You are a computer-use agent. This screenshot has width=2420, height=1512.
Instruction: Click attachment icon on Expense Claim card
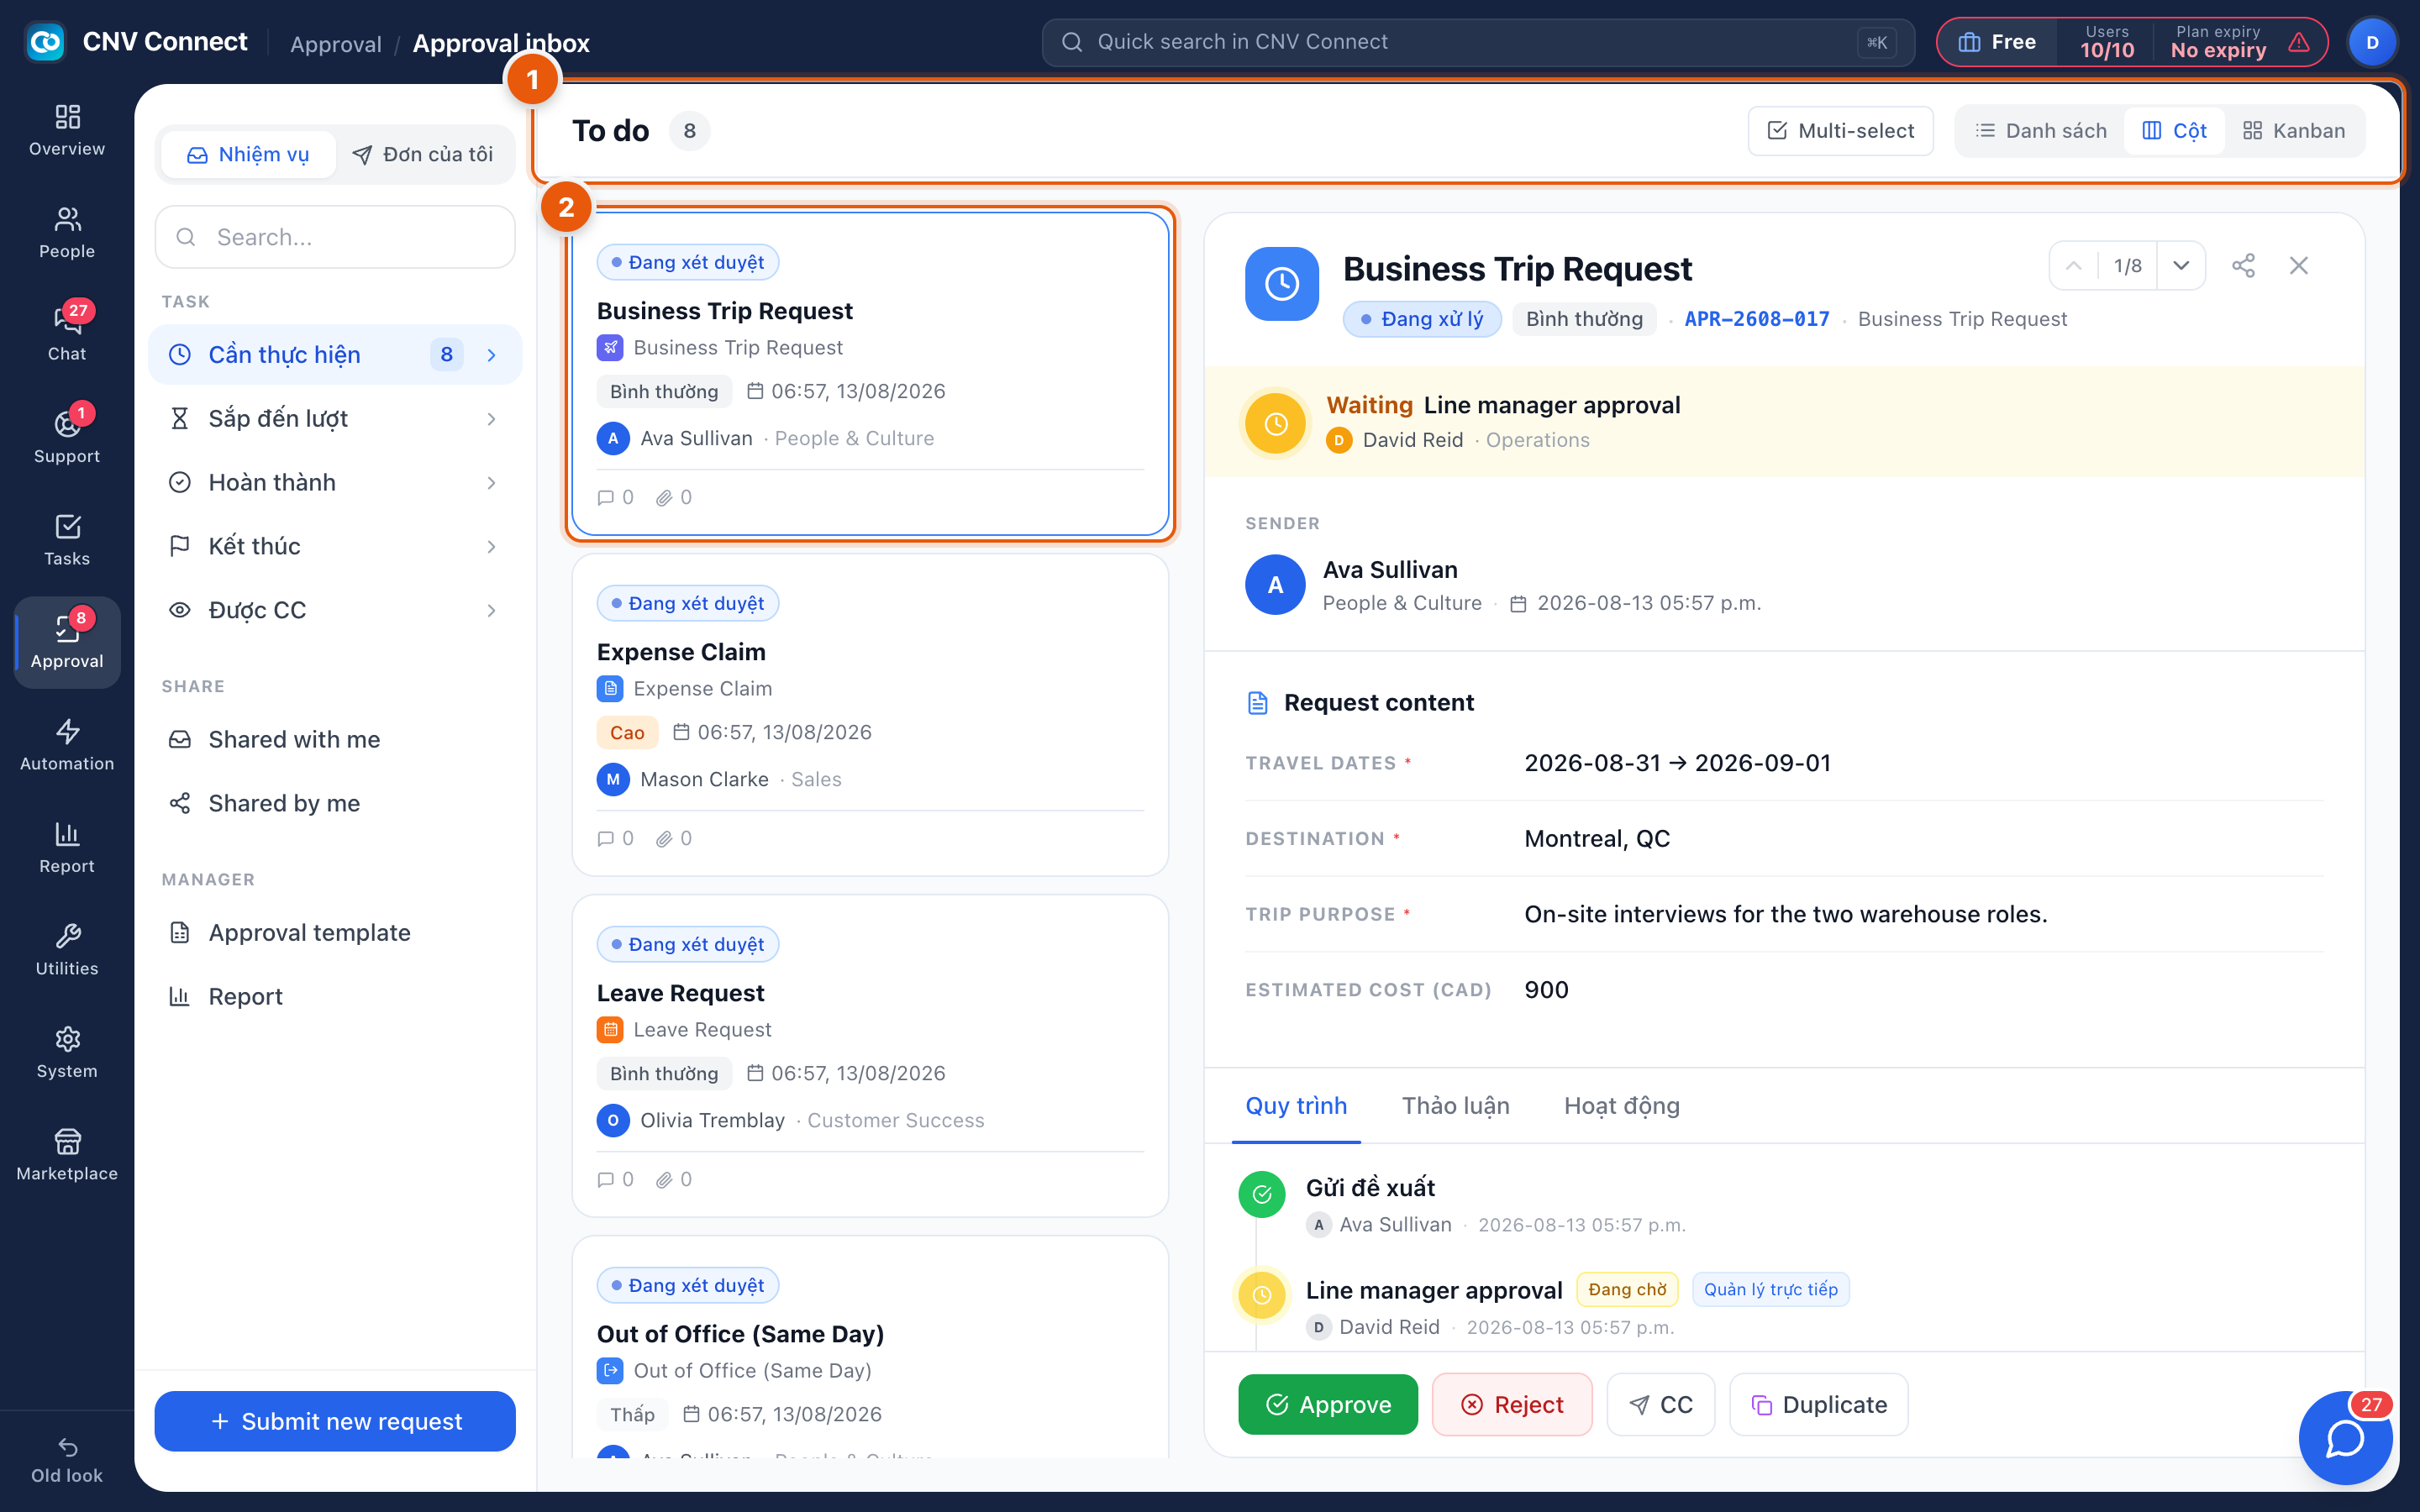point(664,839)
